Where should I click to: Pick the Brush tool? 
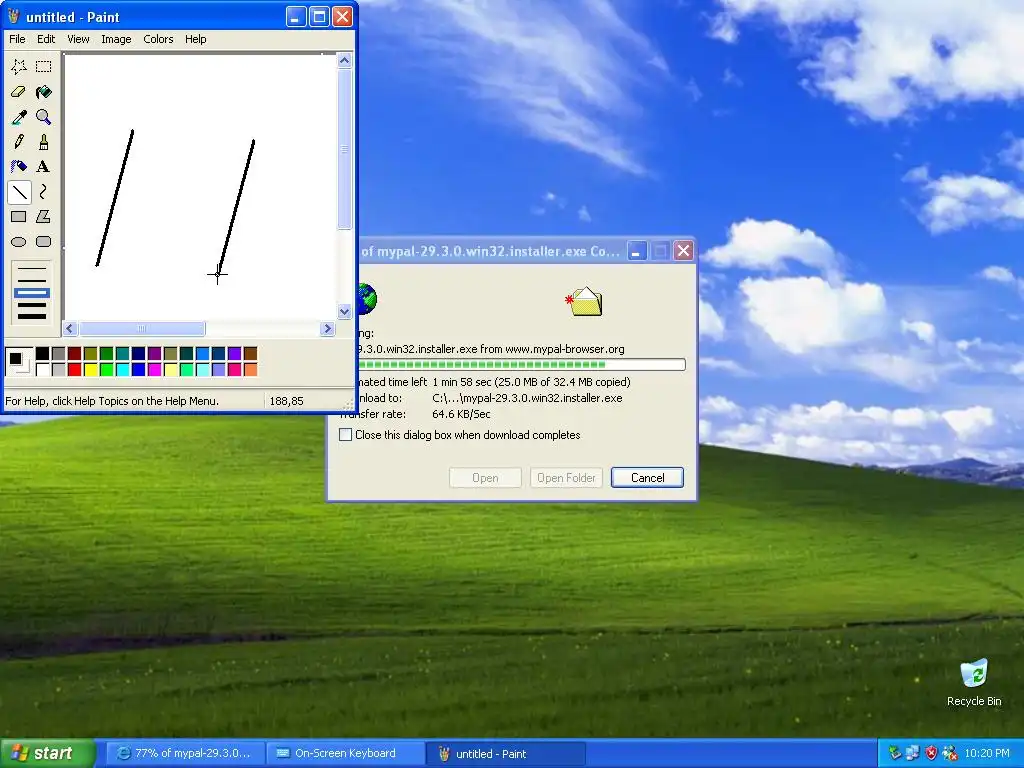tap(44, 142)
